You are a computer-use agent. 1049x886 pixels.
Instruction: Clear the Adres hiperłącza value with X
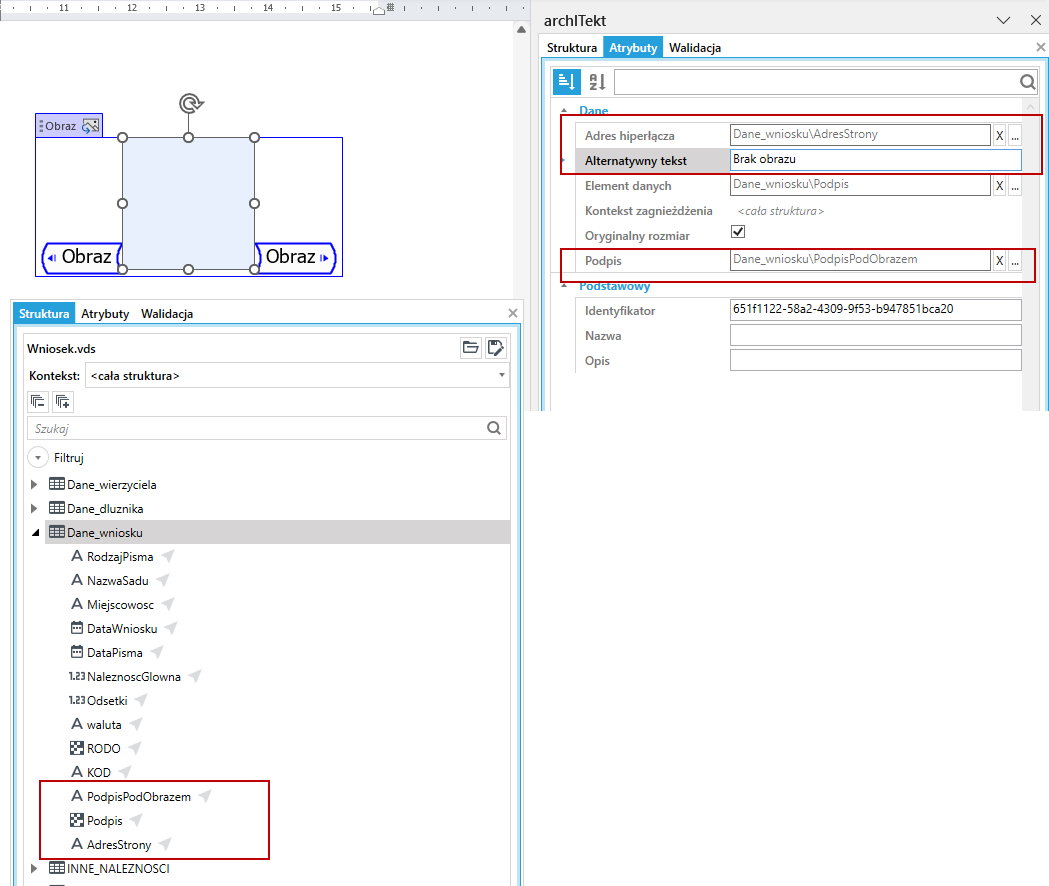pyautogui.click(x=999, y=136)
